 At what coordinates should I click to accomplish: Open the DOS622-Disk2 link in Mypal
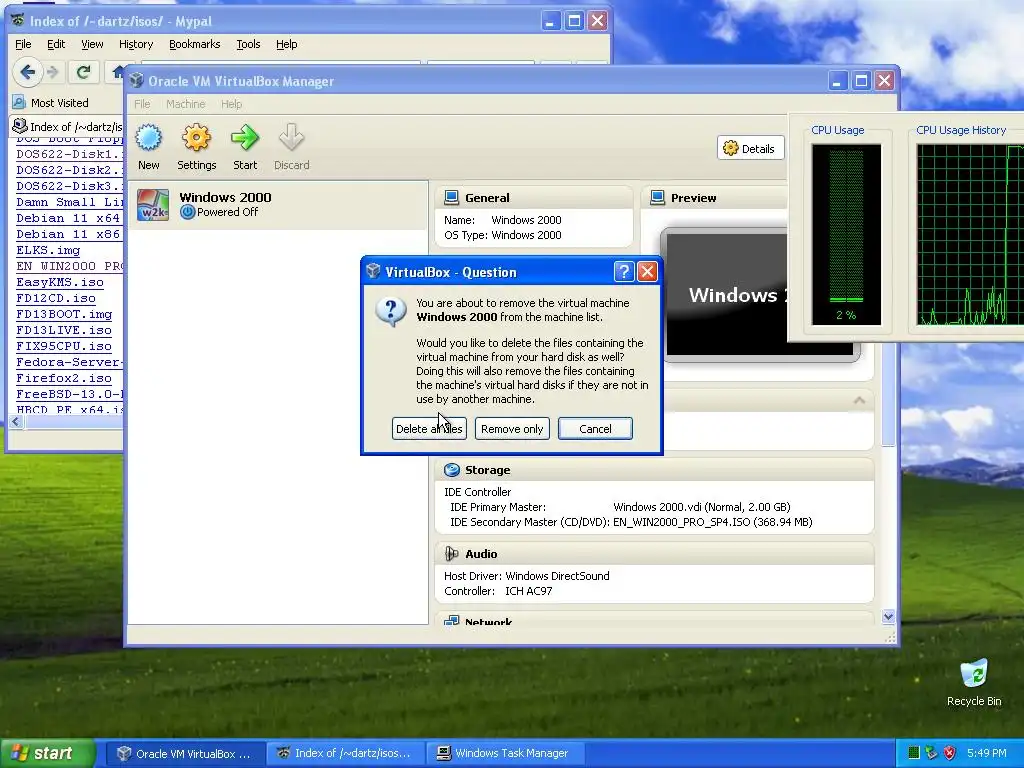(69, 170)
